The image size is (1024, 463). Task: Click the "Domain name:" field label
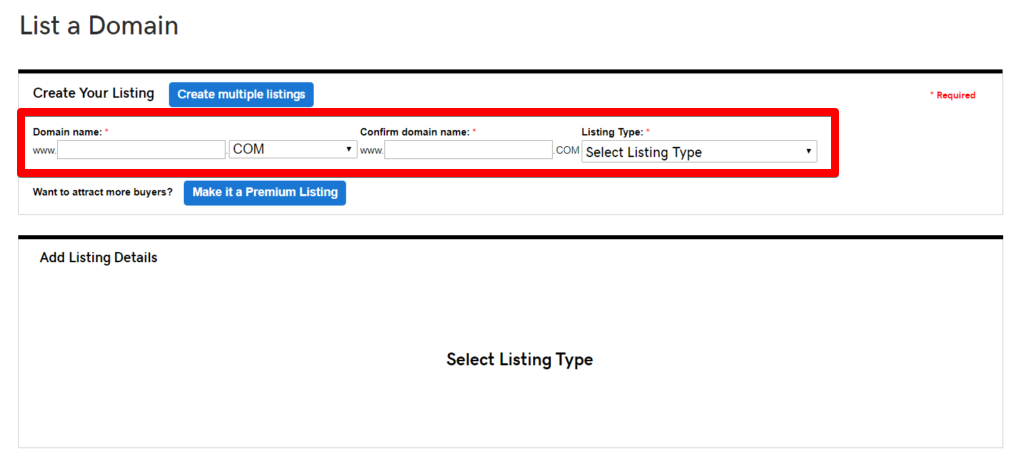click(x=68, y=131)
